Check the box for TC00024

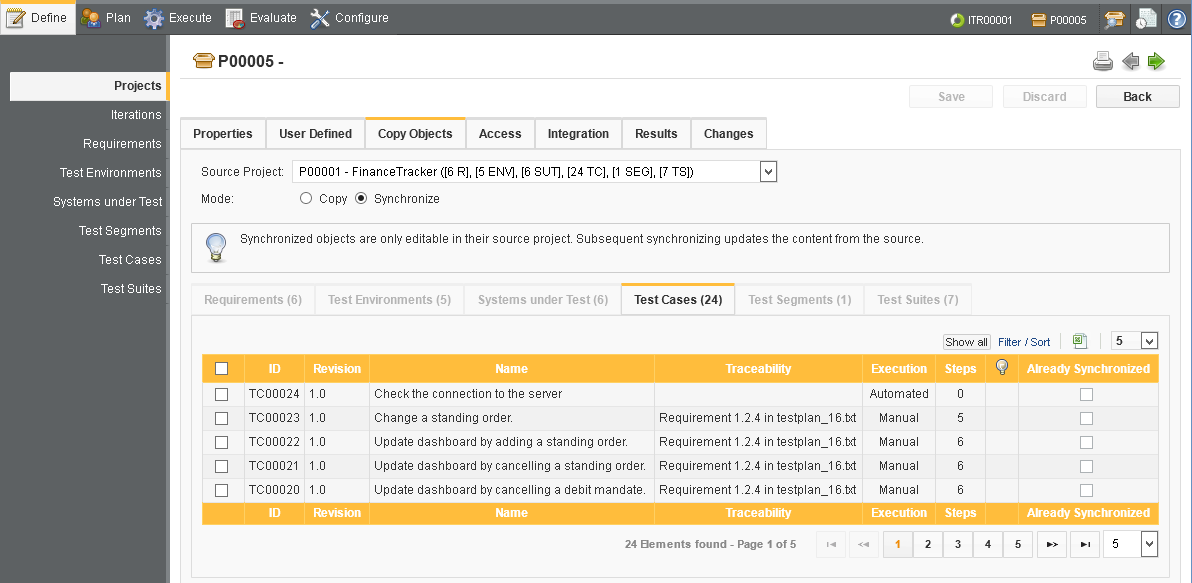pyautogui.click(x=221, y=394)
